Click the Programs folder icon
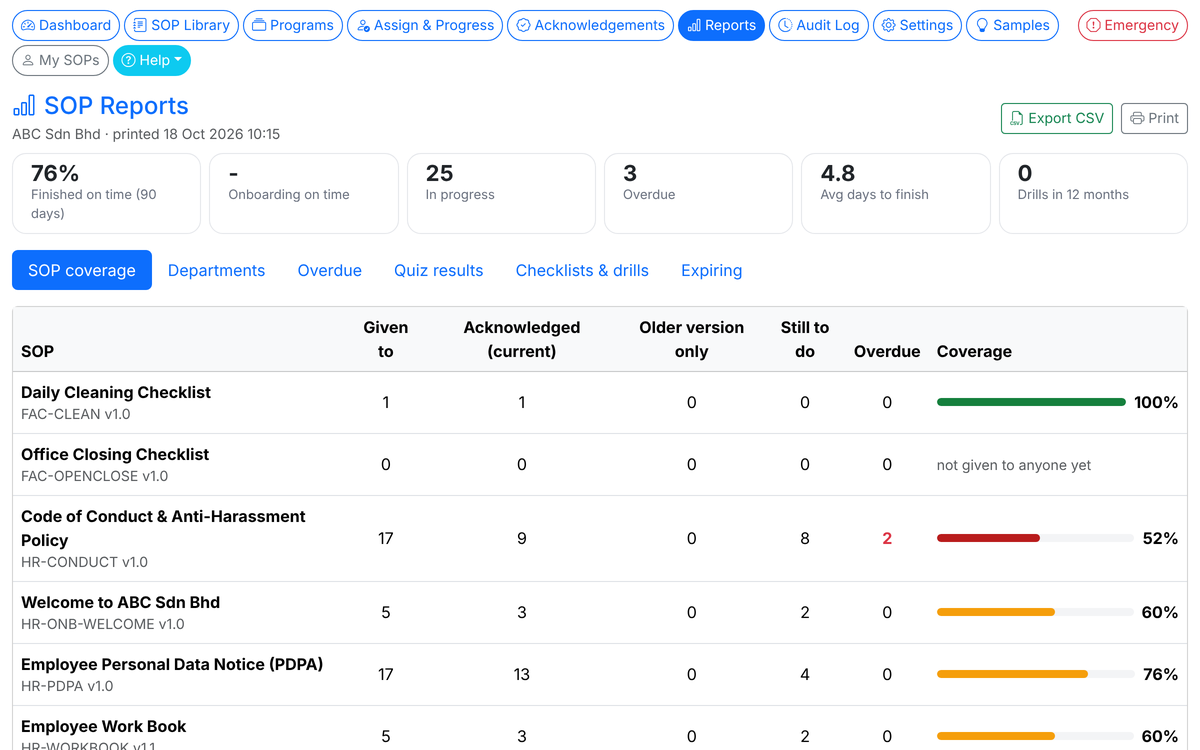The height and width of the screenshot is (750, 1200). tap(259, 25)
